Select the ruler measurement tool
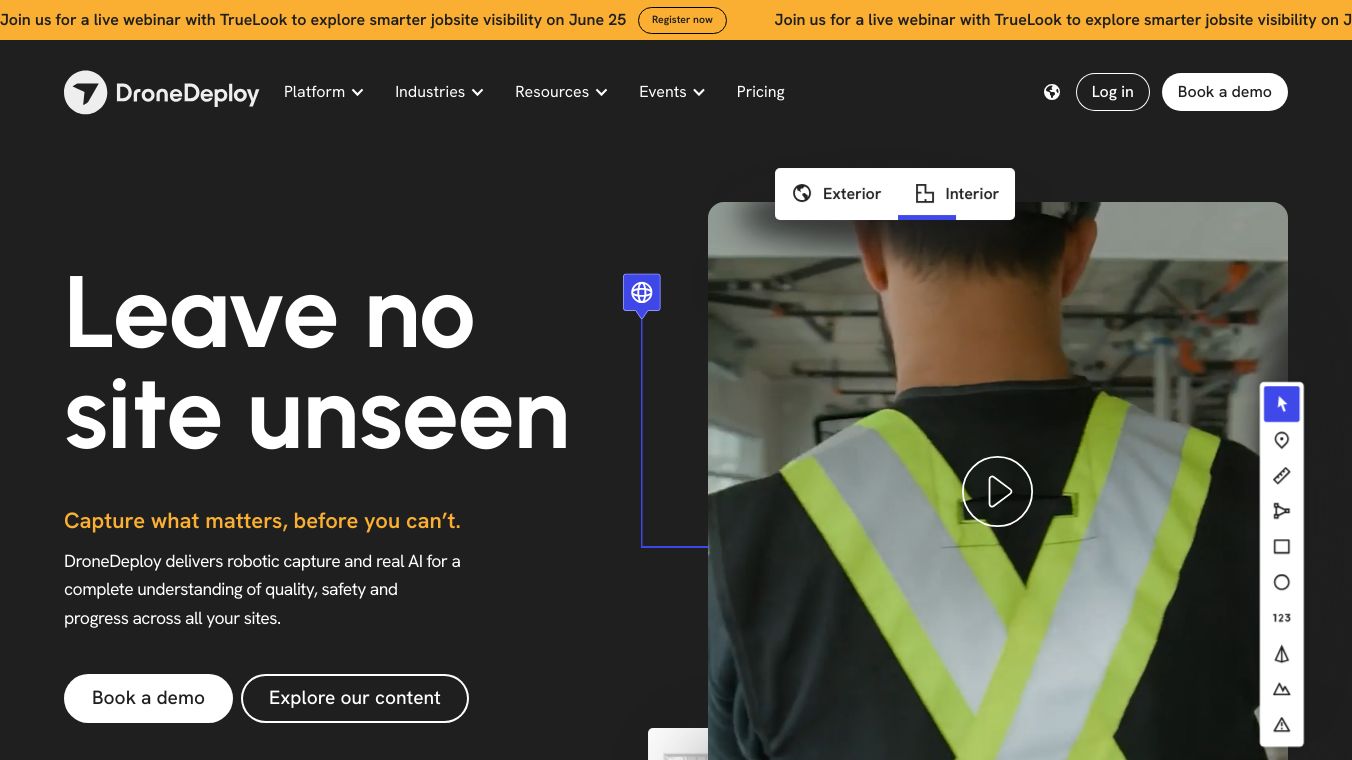 1282,476
